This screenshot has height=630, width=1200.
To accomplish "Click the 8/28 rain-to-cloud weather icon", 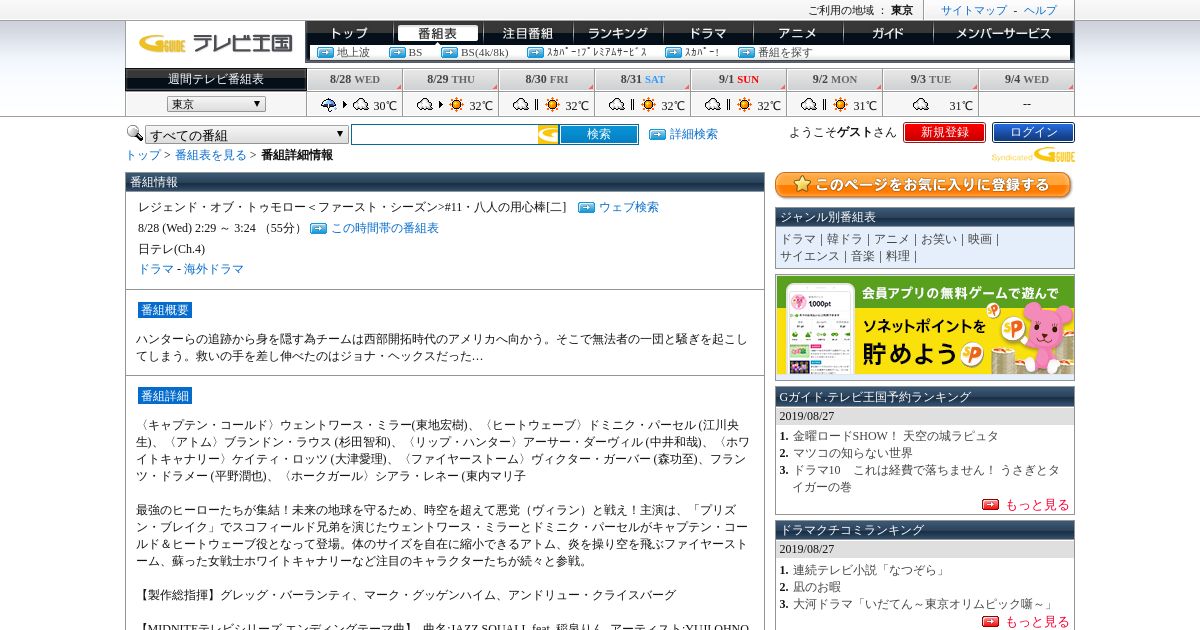I will pos(344,104).
